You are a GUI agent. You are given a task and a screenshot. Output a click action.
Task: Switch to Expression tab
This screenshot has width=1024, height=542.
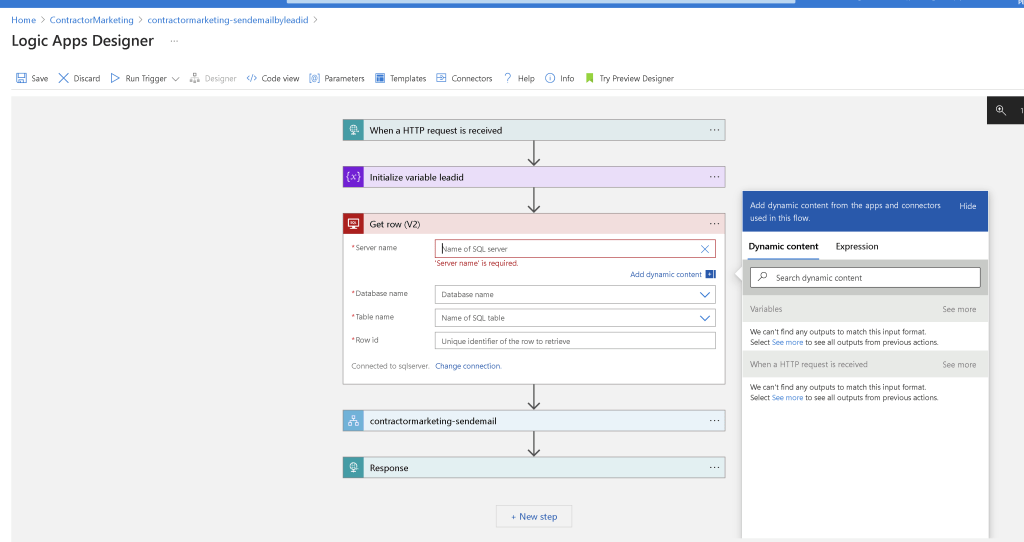tap(857, 246)
